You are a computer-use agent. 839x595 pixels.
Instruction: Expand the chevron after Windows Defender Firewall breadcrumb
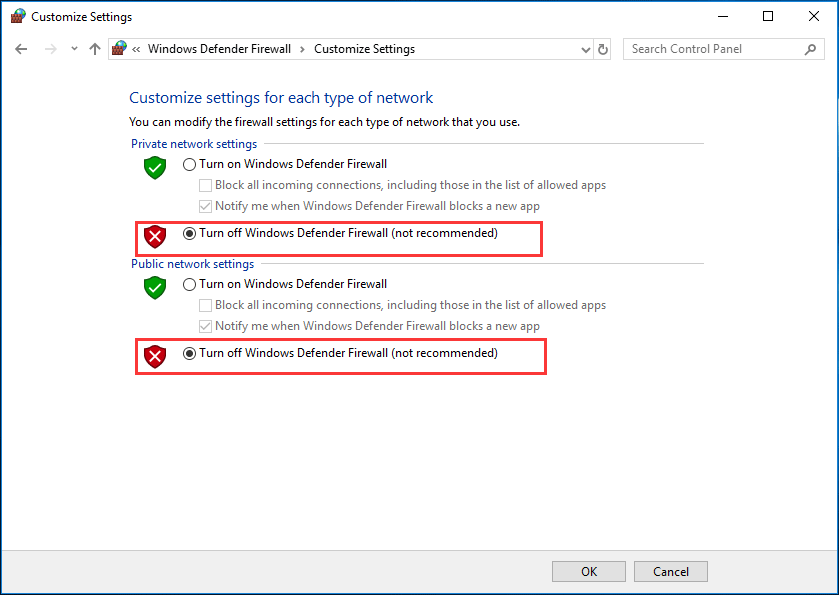303,49
